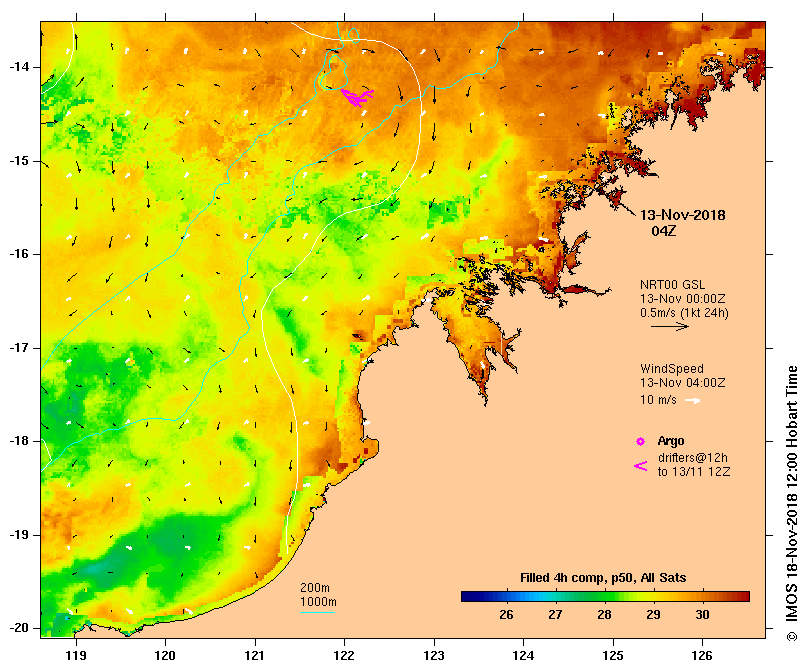The width and height of the screenshot is (809, 672).
Task: Click the '125' longitude axis label
Action: click(613, 656)
